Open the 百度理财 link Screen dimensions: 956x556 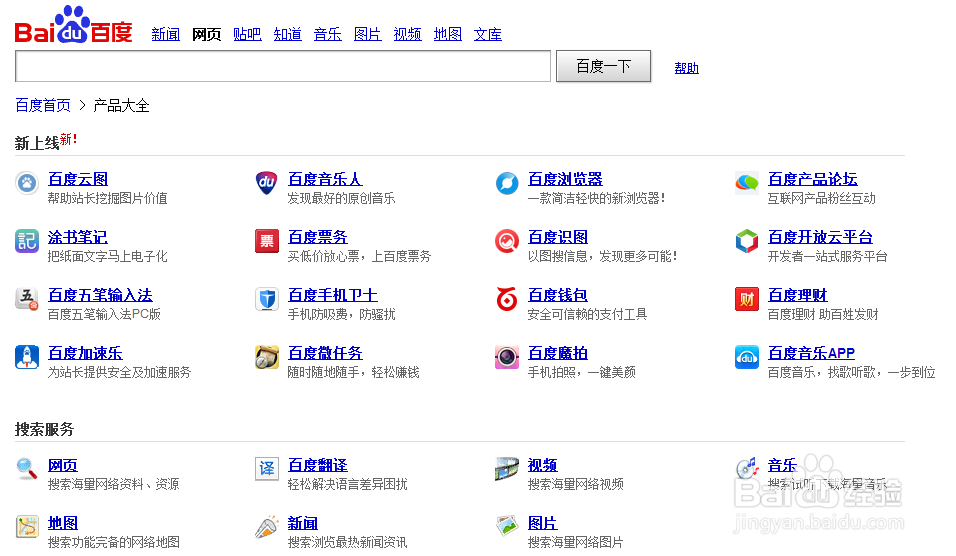click(797, 295)
